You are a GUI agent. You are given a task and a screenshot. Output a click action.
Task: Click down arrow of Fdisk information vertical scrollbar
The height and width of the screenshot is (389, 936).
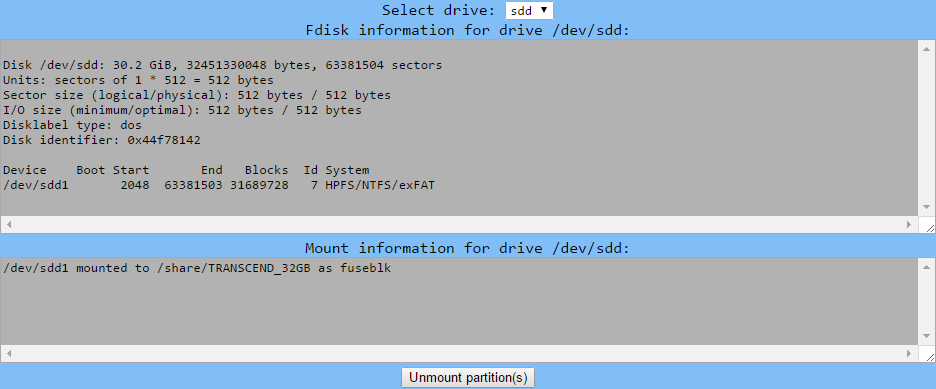(x=926, y=207)
